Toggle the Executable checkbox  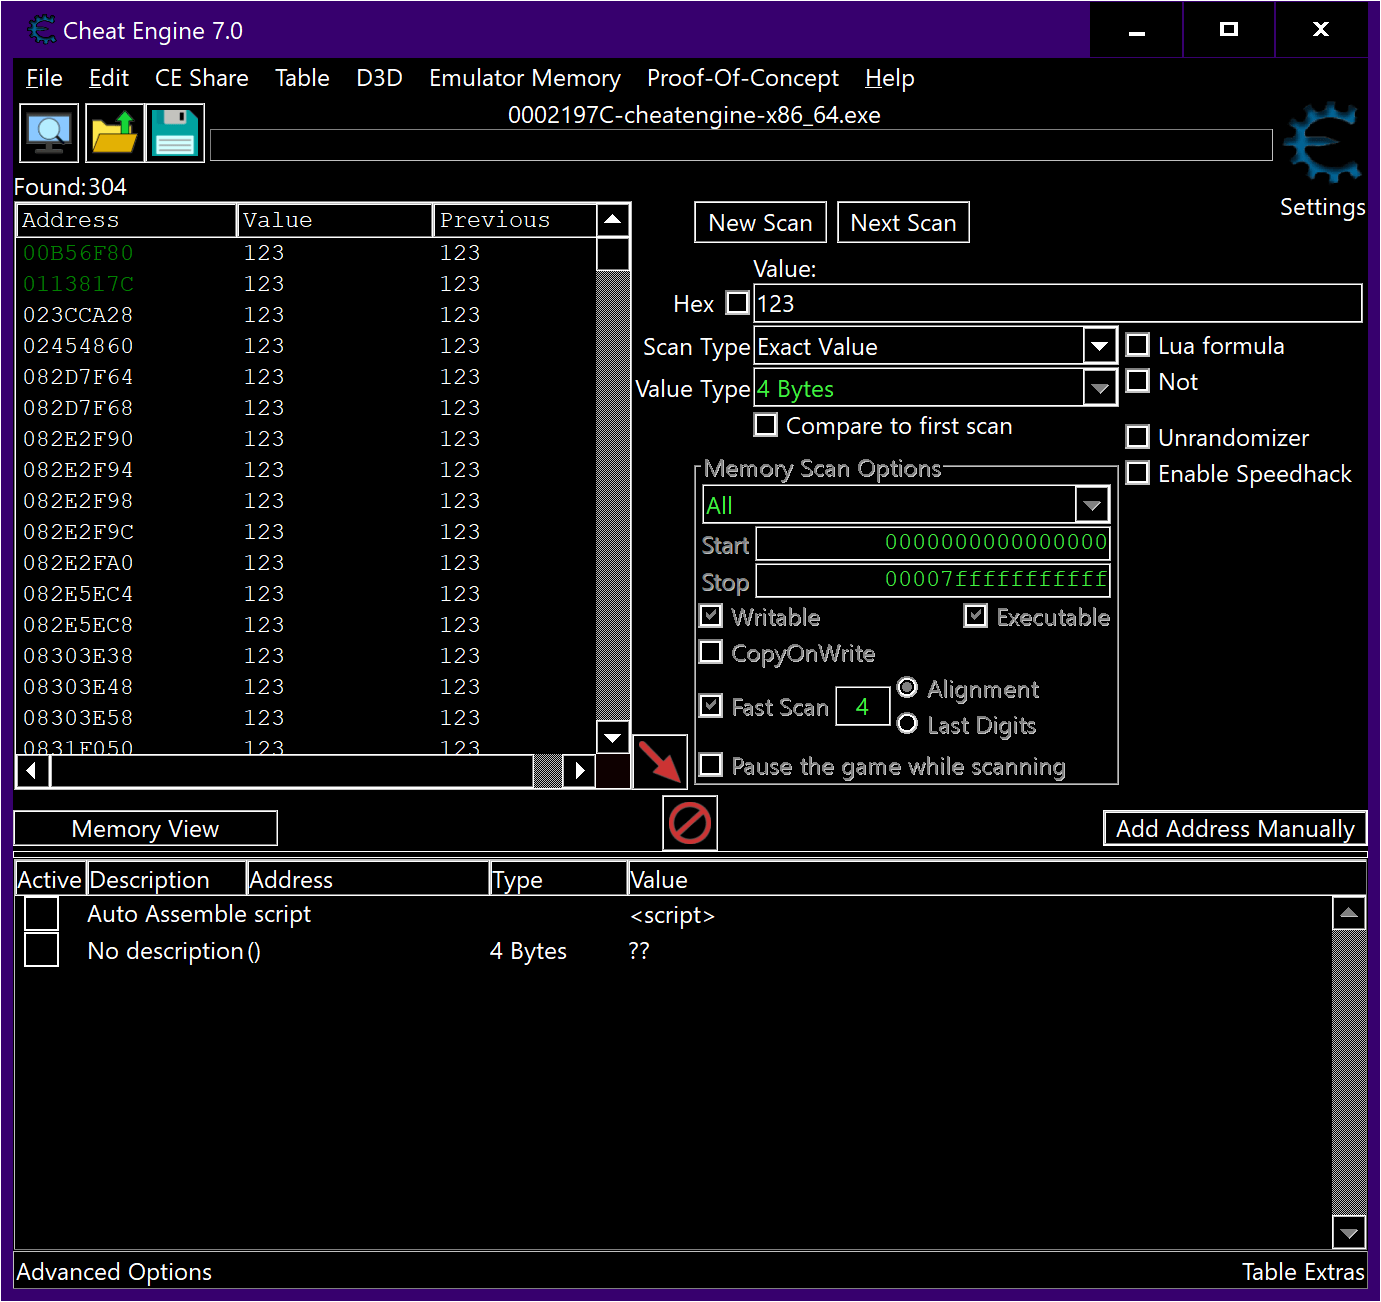click(x=976, y=616)
